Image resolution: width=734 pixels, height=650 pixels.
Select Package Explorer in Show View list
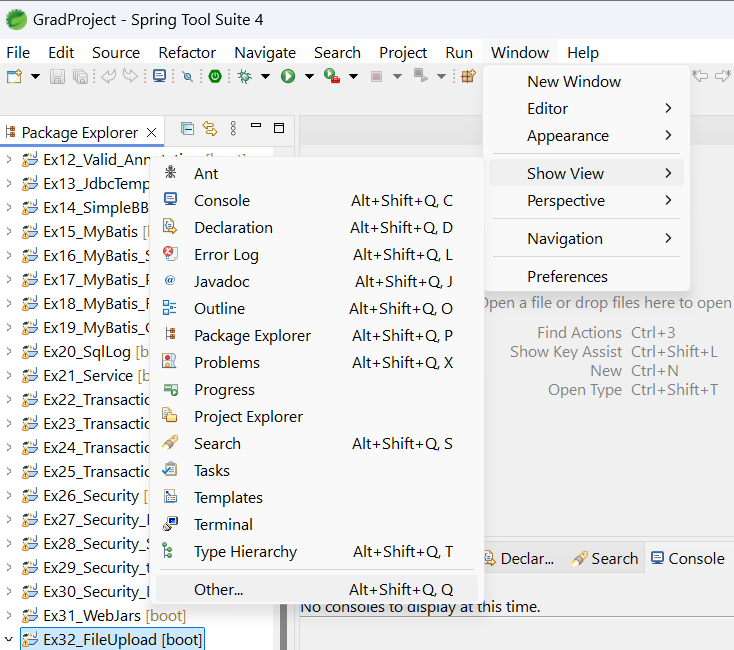click(x=316, y=336)
